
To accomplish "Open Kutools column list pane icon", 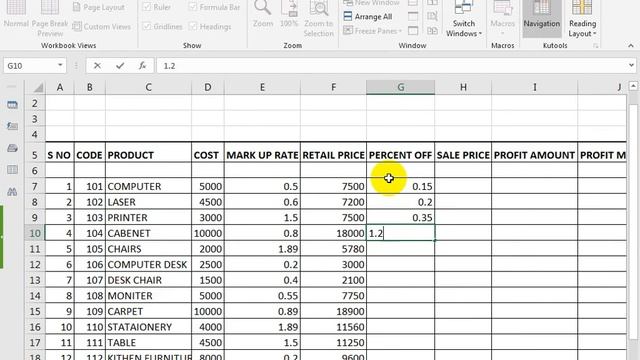I will click(12, 169).
